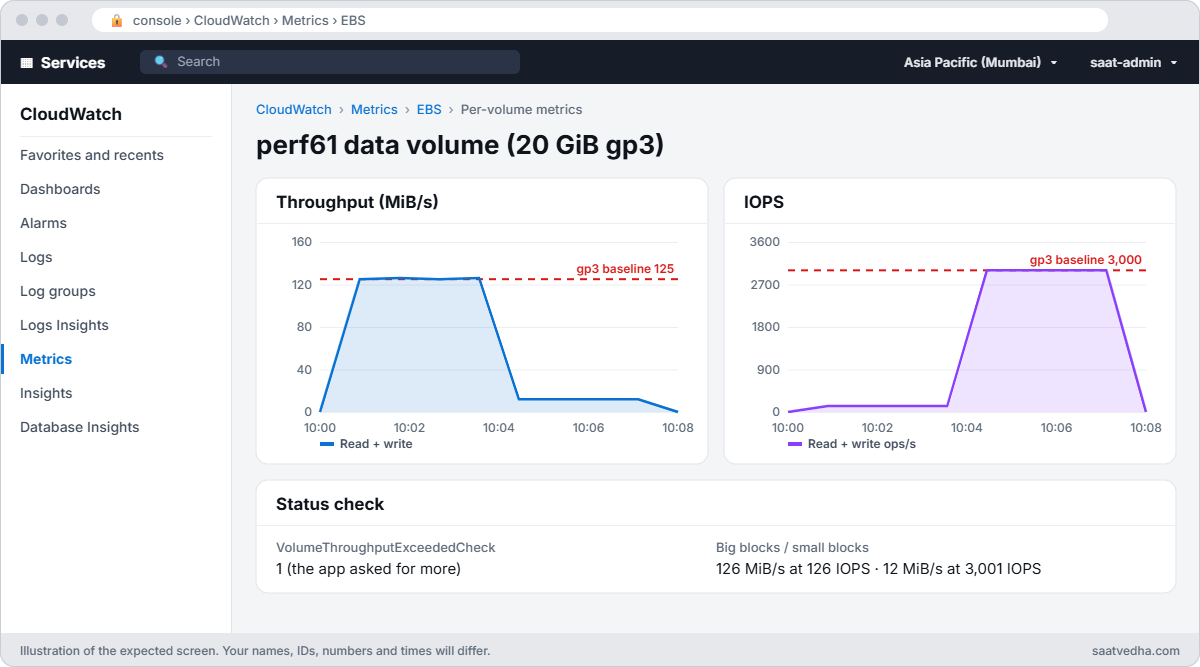
Task: Click the EBS breadcrumb link
Action: pyautogui.click(x=429, y=109)
